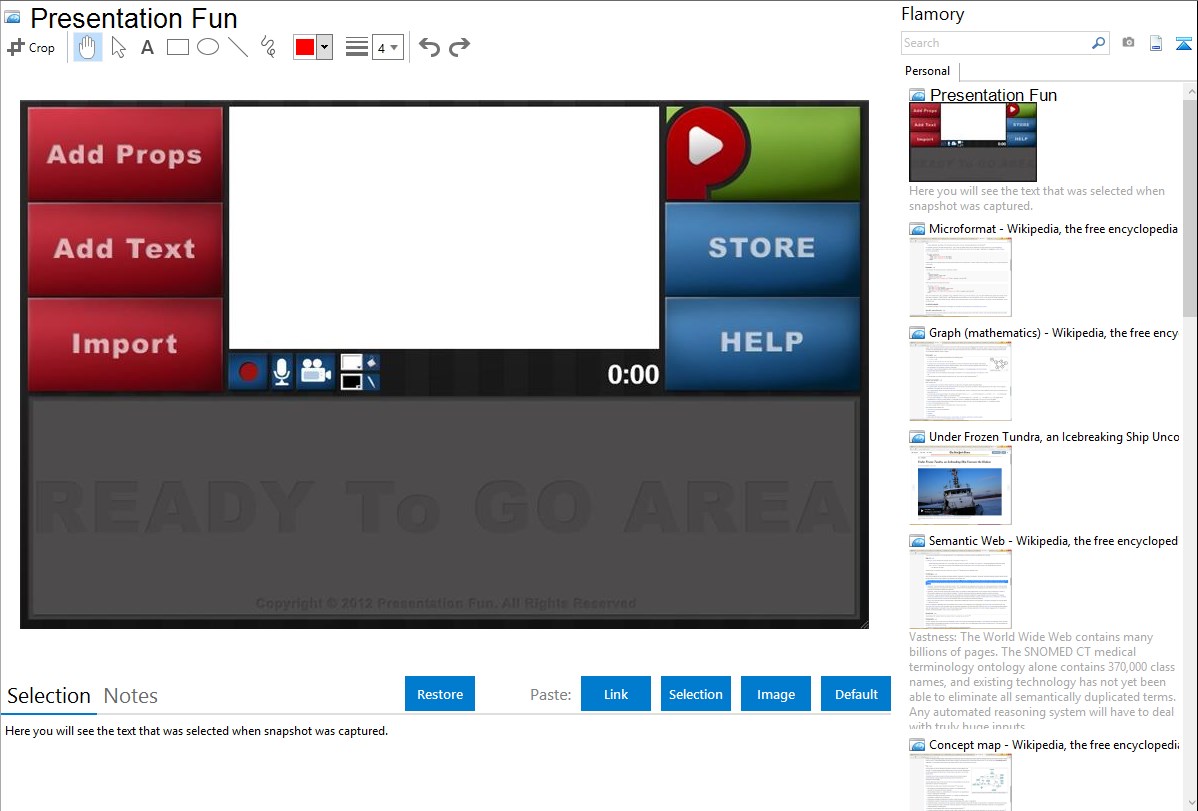Image resolution: width=1198 pixels, height=811 pixels.
Task: Click the STORE button
Action: click(x=763, y=248)
